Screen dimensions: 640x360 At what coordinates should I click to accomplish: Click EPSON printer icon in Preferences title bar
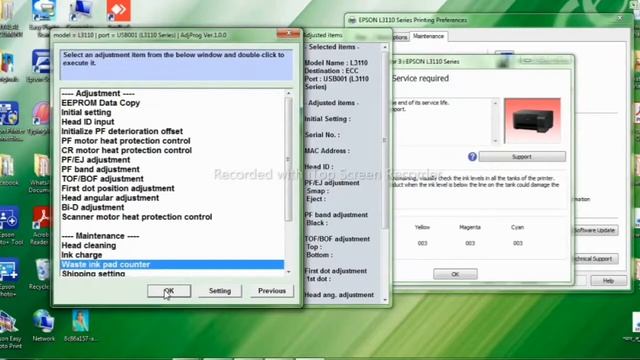[352, 20]
